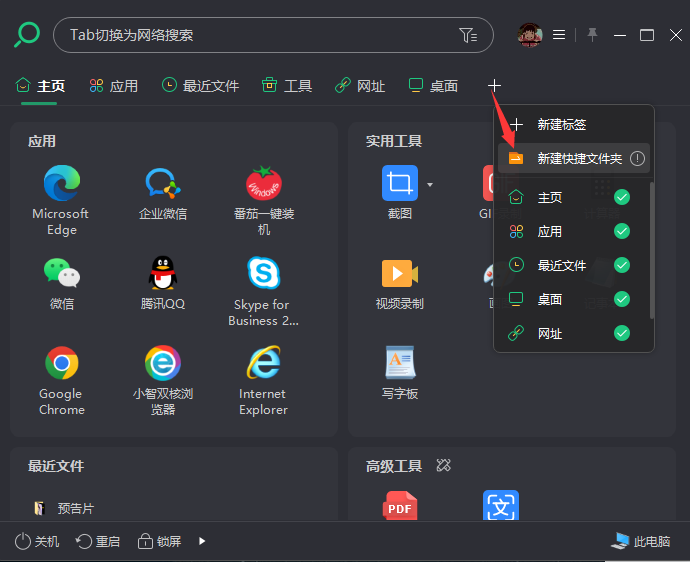Launch 微信 app icon
This screenshot has height=562, width=690.
tap(62, 273)
